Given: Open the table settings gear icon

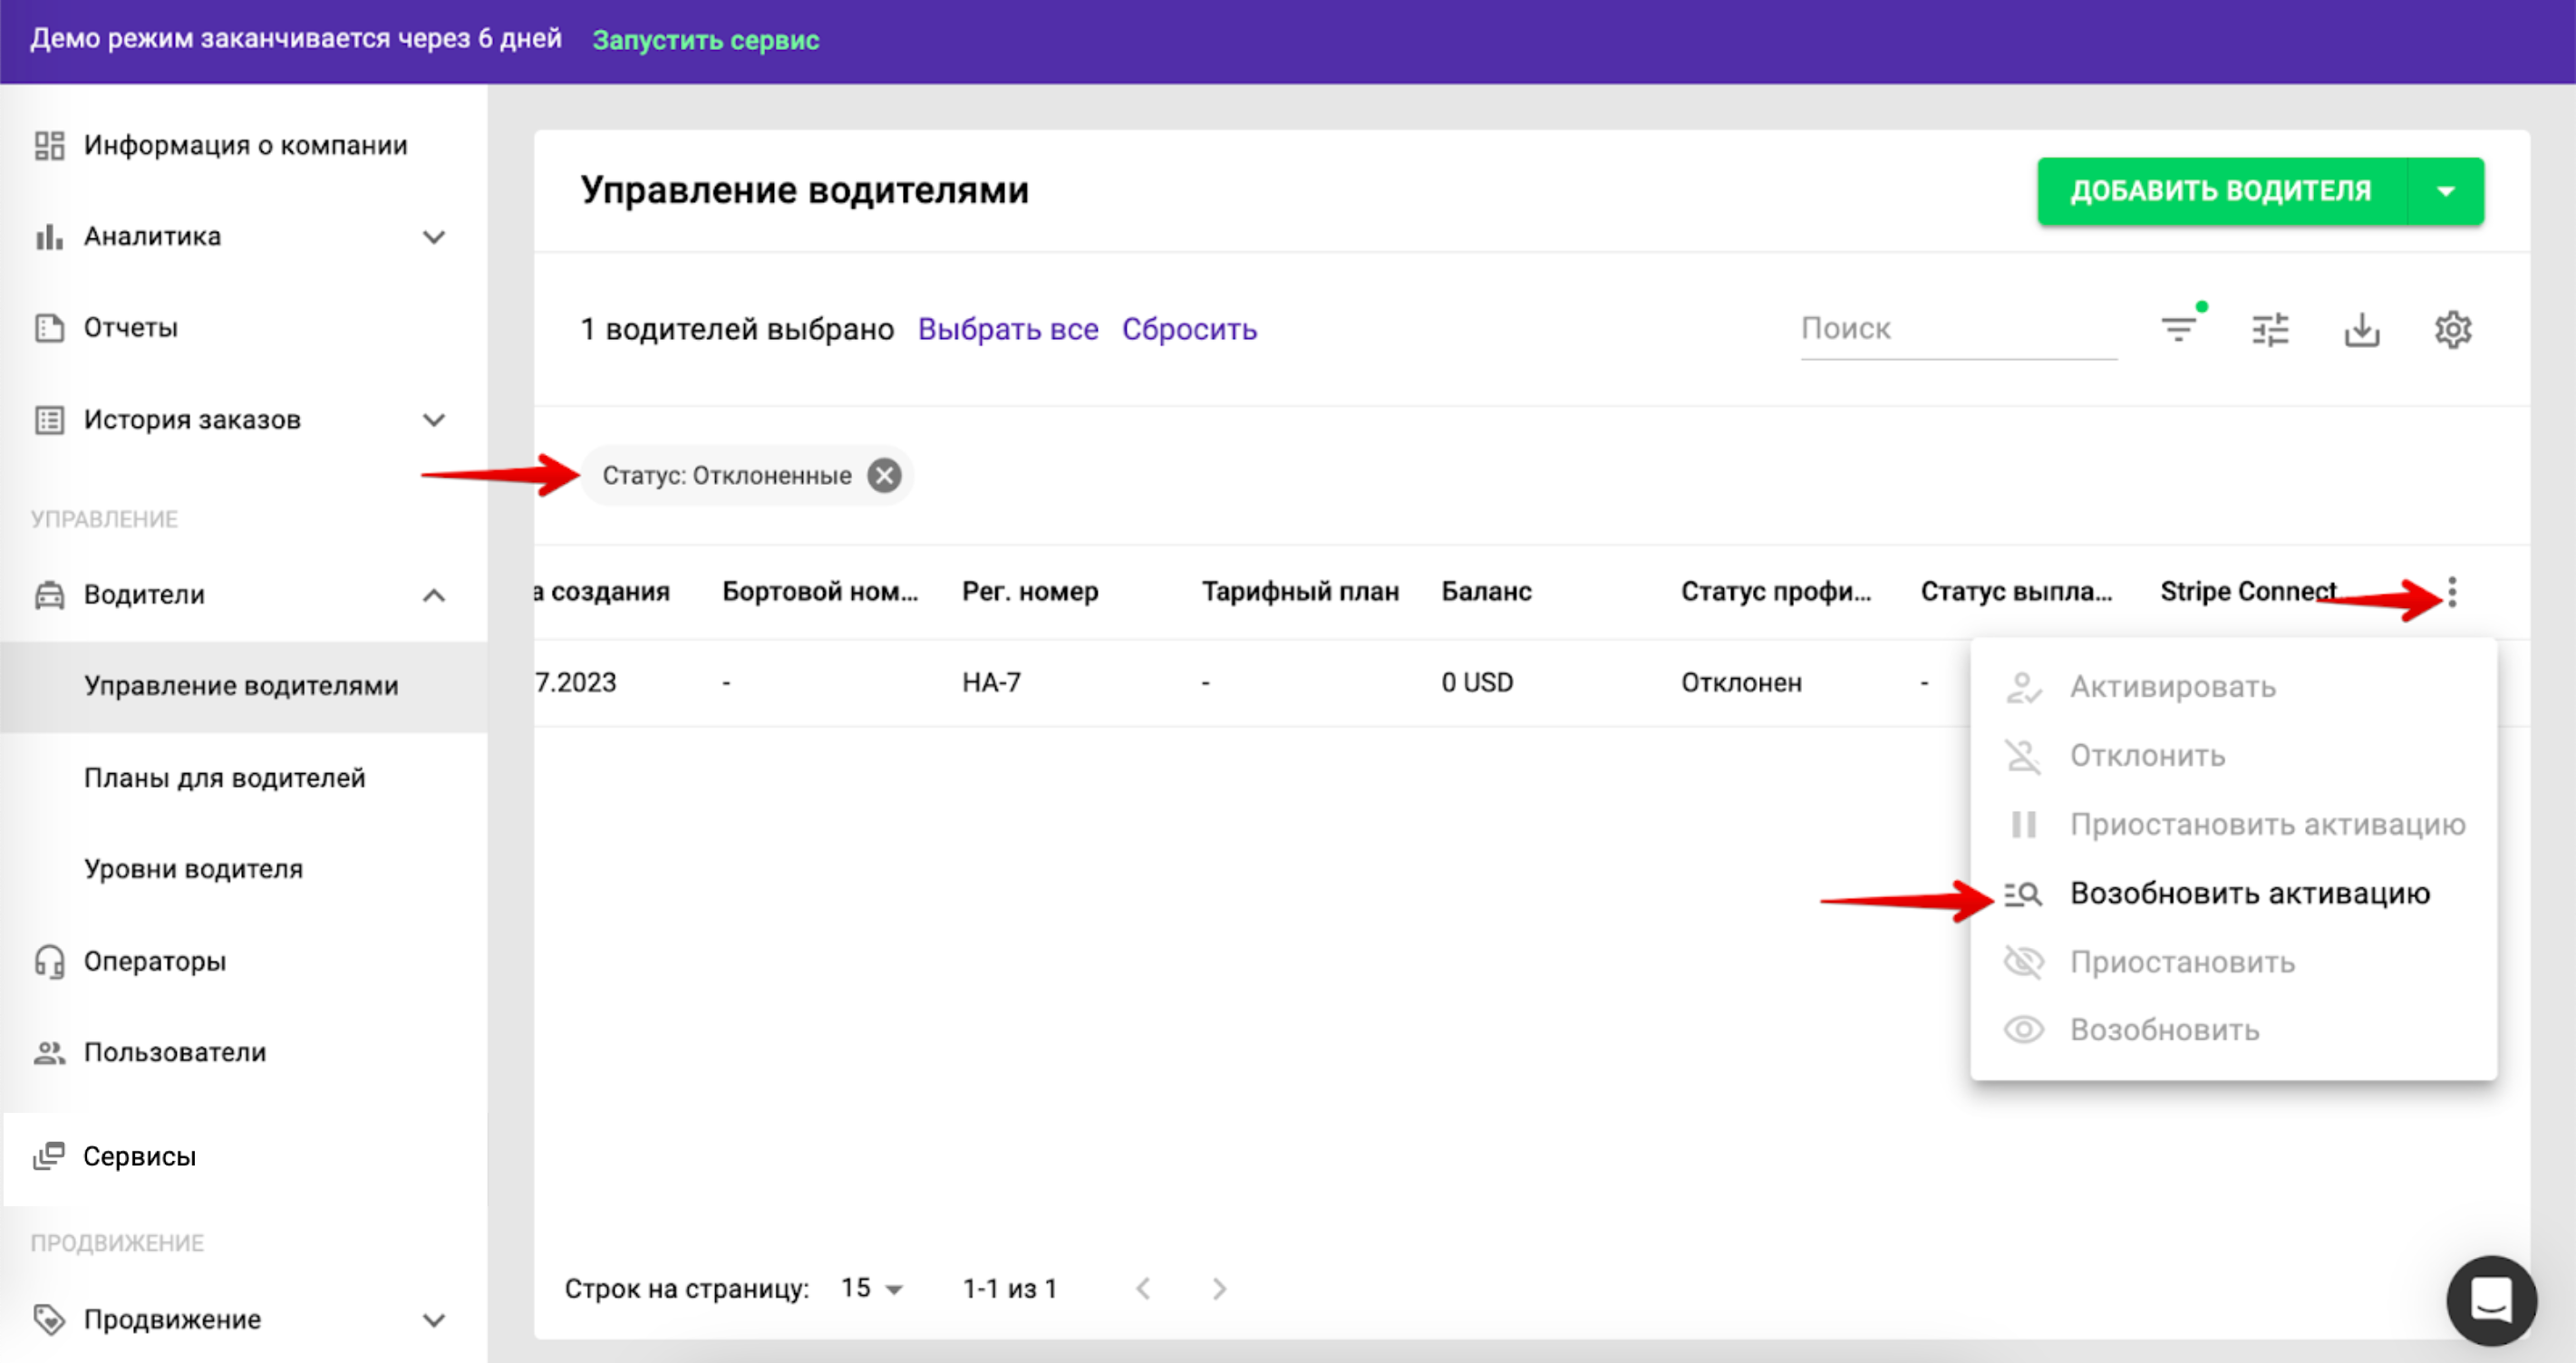Looking at the screenshot, I should coord(2452,329).
